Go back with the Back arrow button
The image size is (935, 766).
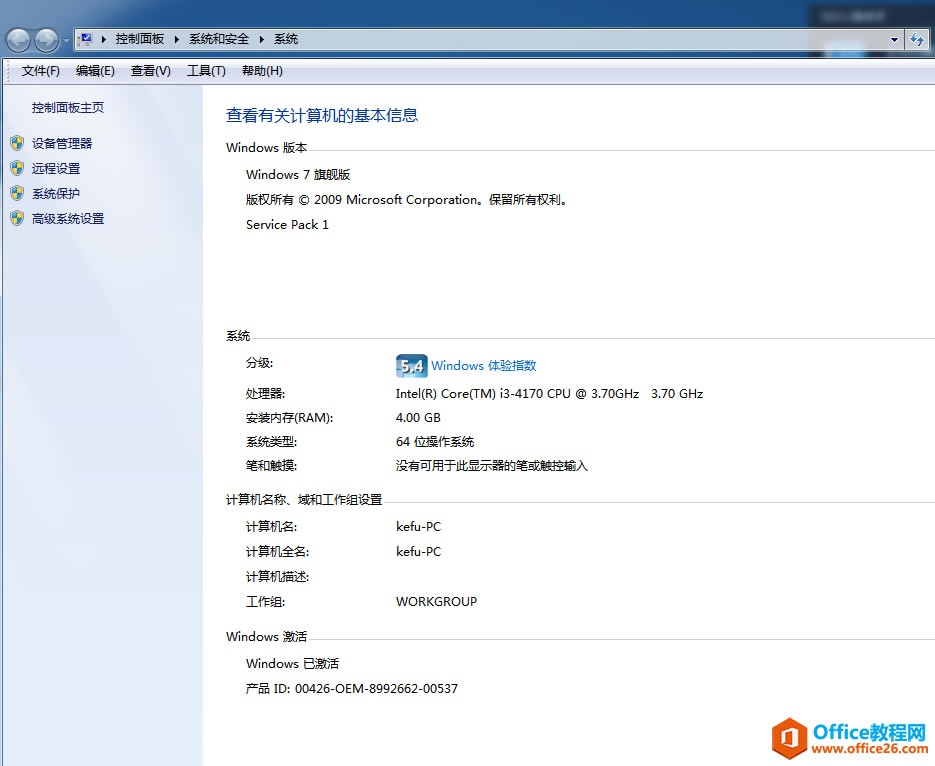click(18, 40)
